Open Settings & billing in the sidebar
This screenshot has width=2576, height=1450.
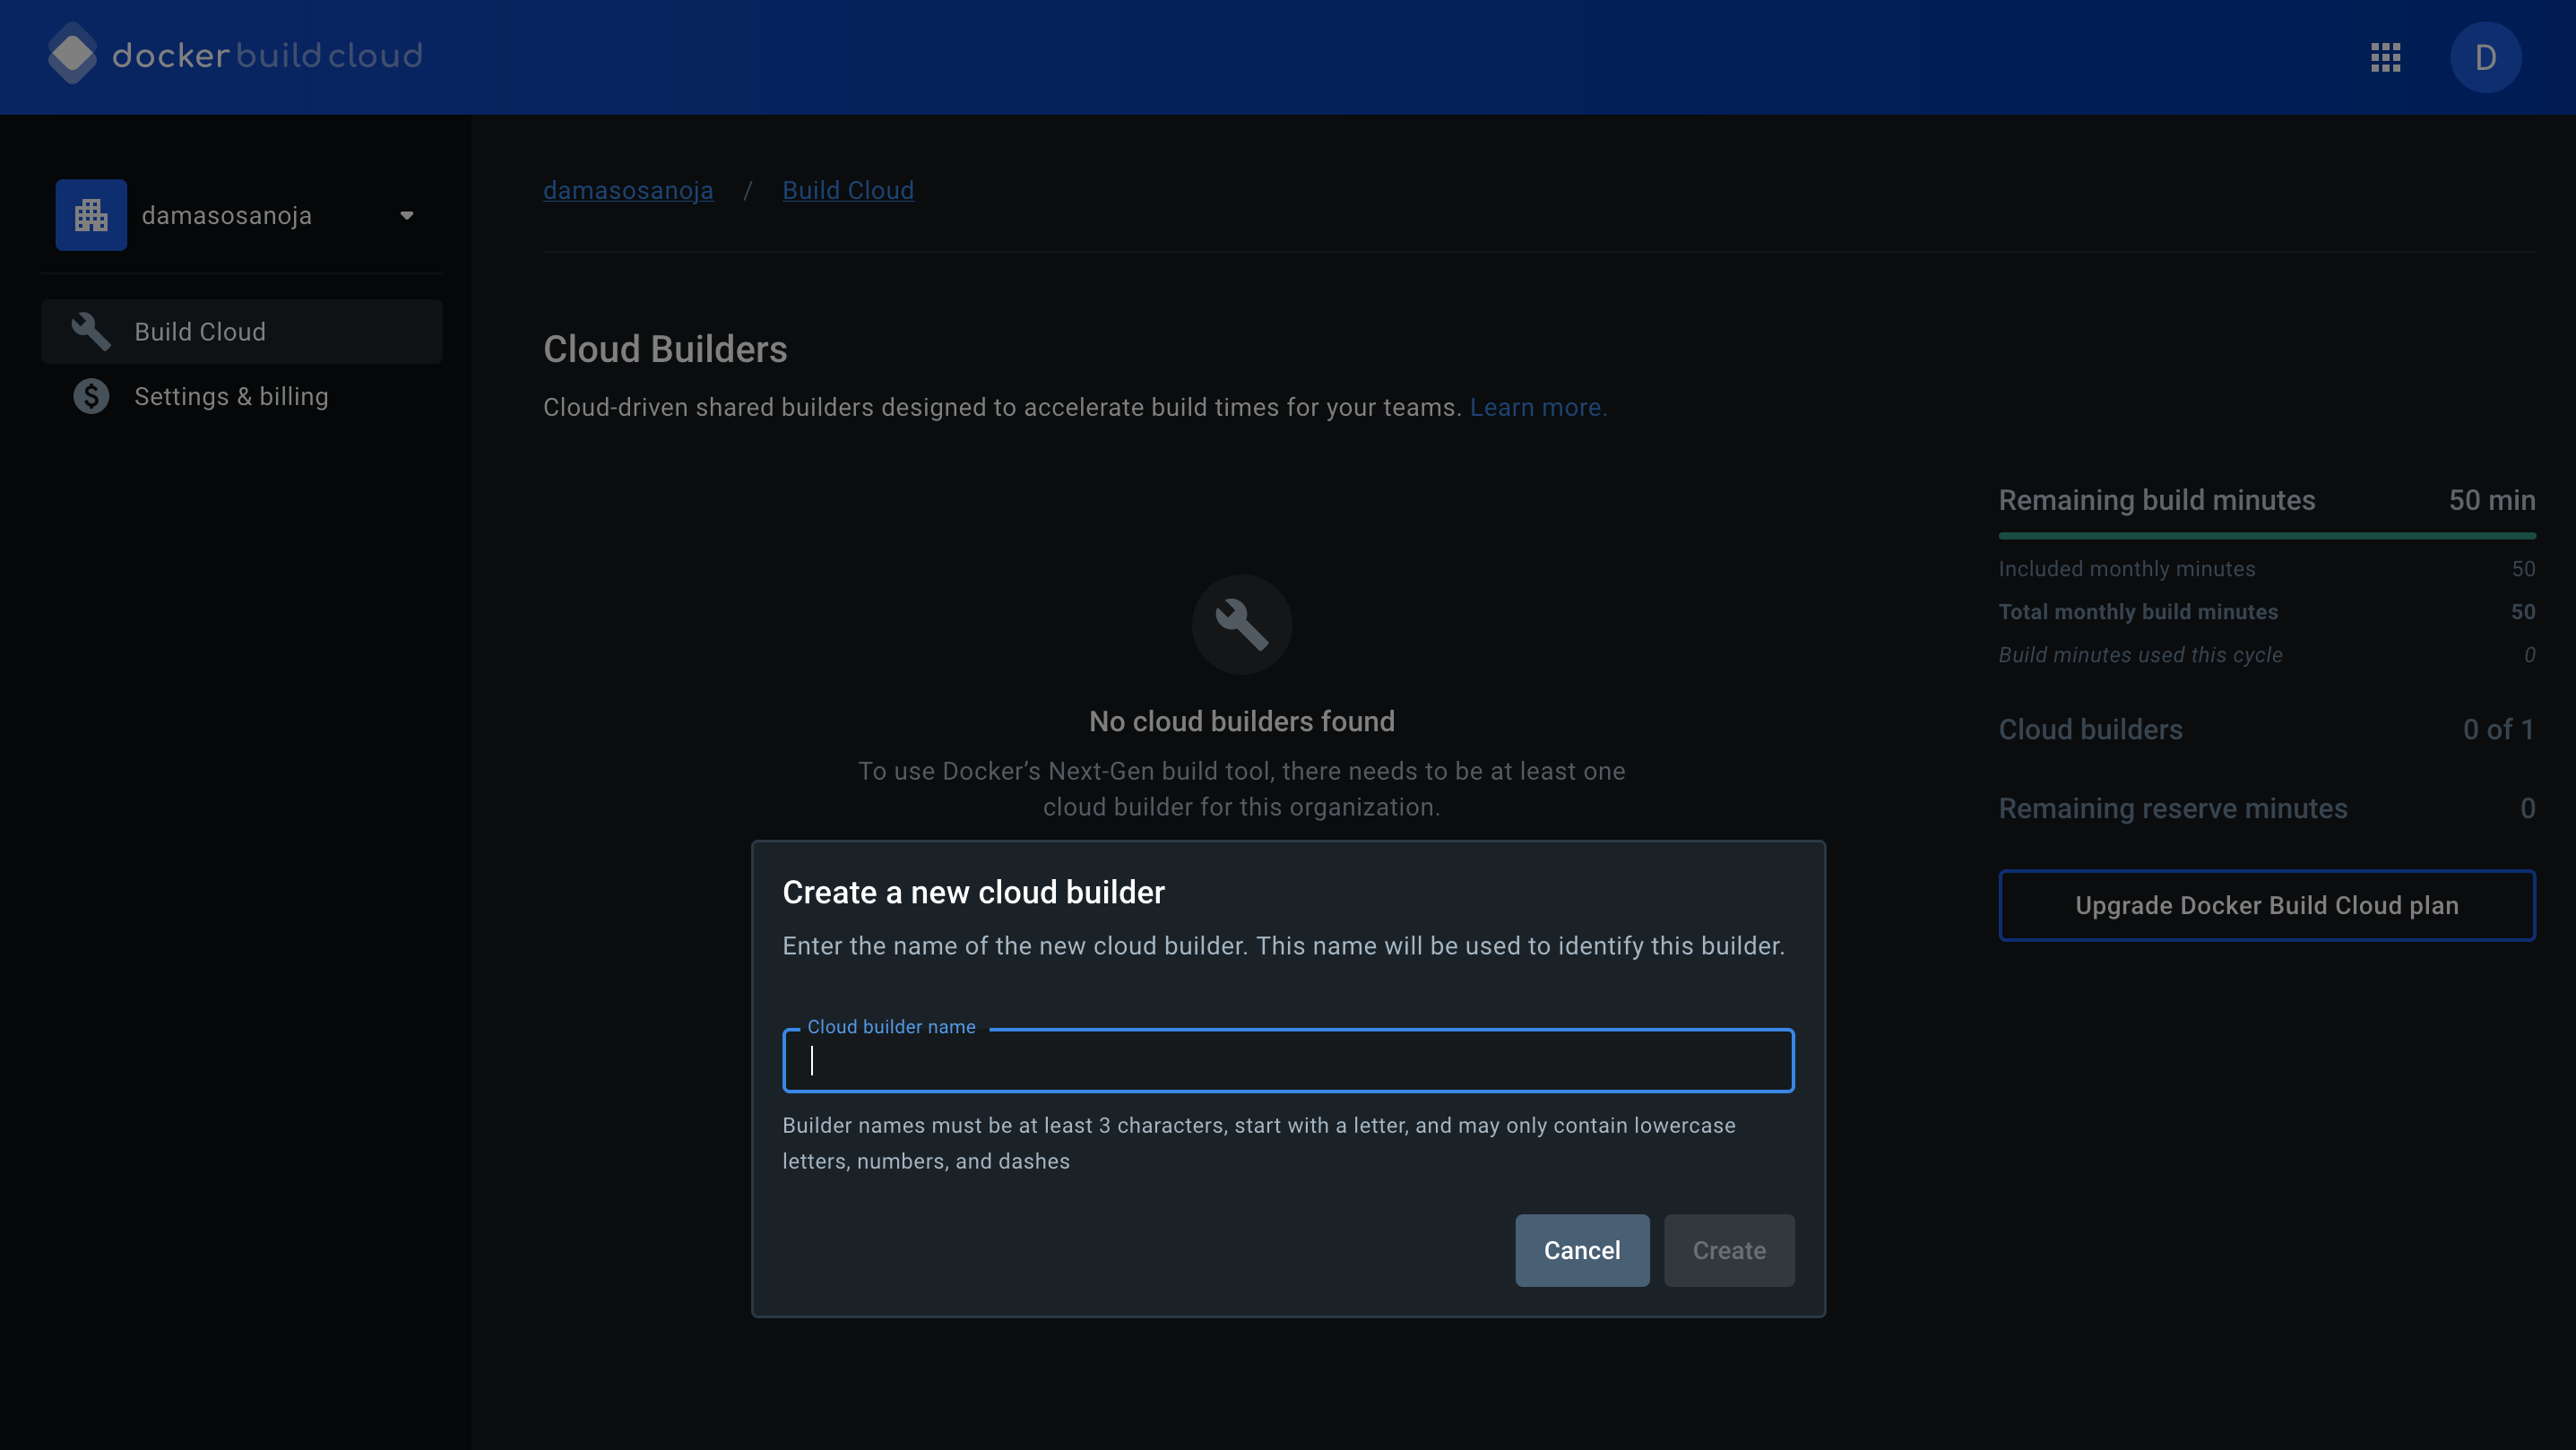tap(231, 397)
